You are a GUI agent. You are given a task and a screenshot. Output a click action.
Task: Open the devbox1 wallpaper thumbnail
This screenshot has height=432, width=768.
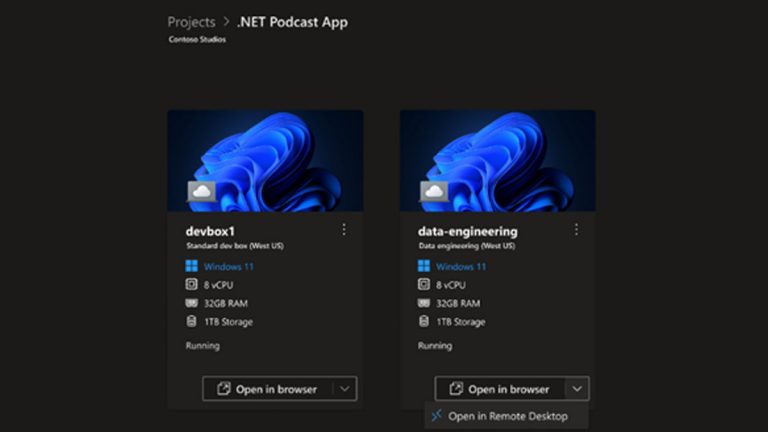265,161
